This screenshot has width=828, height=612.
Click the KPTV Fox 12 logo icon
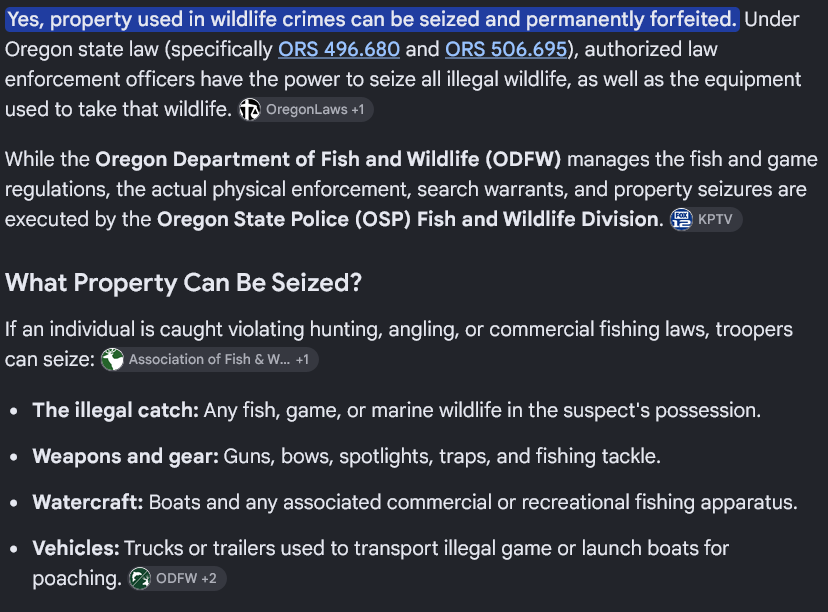681,219
